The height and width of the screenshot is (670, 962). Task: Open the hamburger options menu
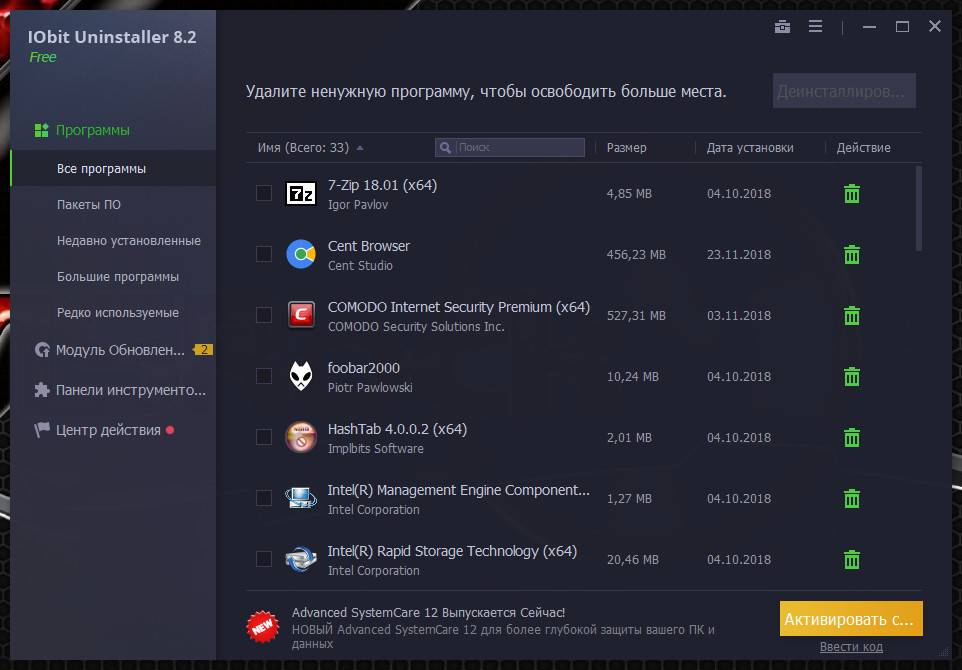pos(815,26)
